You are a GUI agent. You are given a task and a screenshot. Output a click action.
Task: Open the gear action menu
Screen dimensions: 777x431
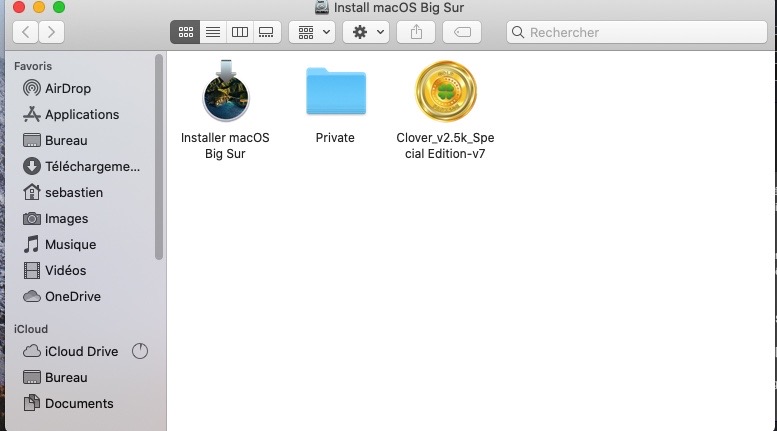[x=366, y=32]
